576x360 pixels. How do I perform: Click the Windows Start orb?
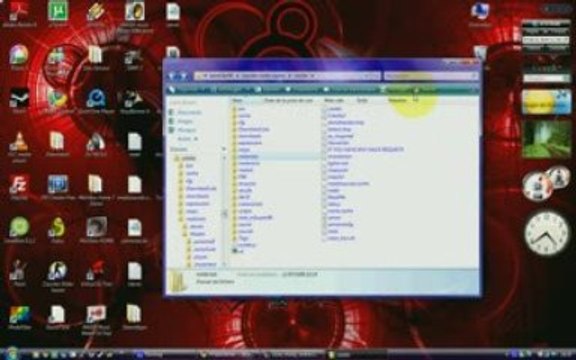pos(12,354)
